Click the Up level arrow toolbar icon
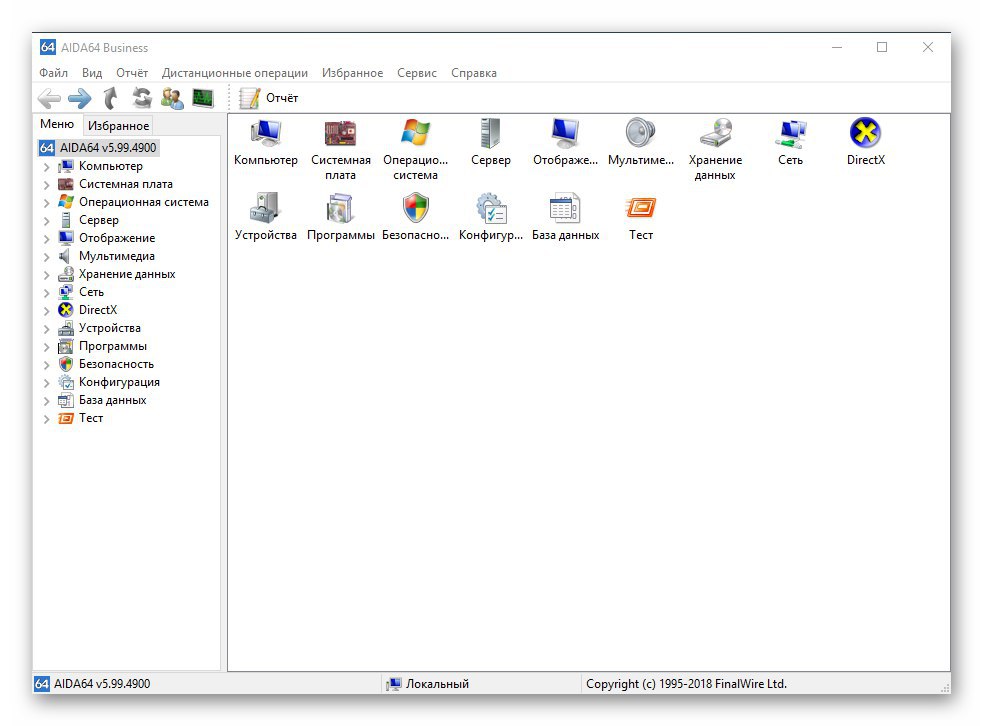This screenshot has height=726, width=983. point(111,98)
